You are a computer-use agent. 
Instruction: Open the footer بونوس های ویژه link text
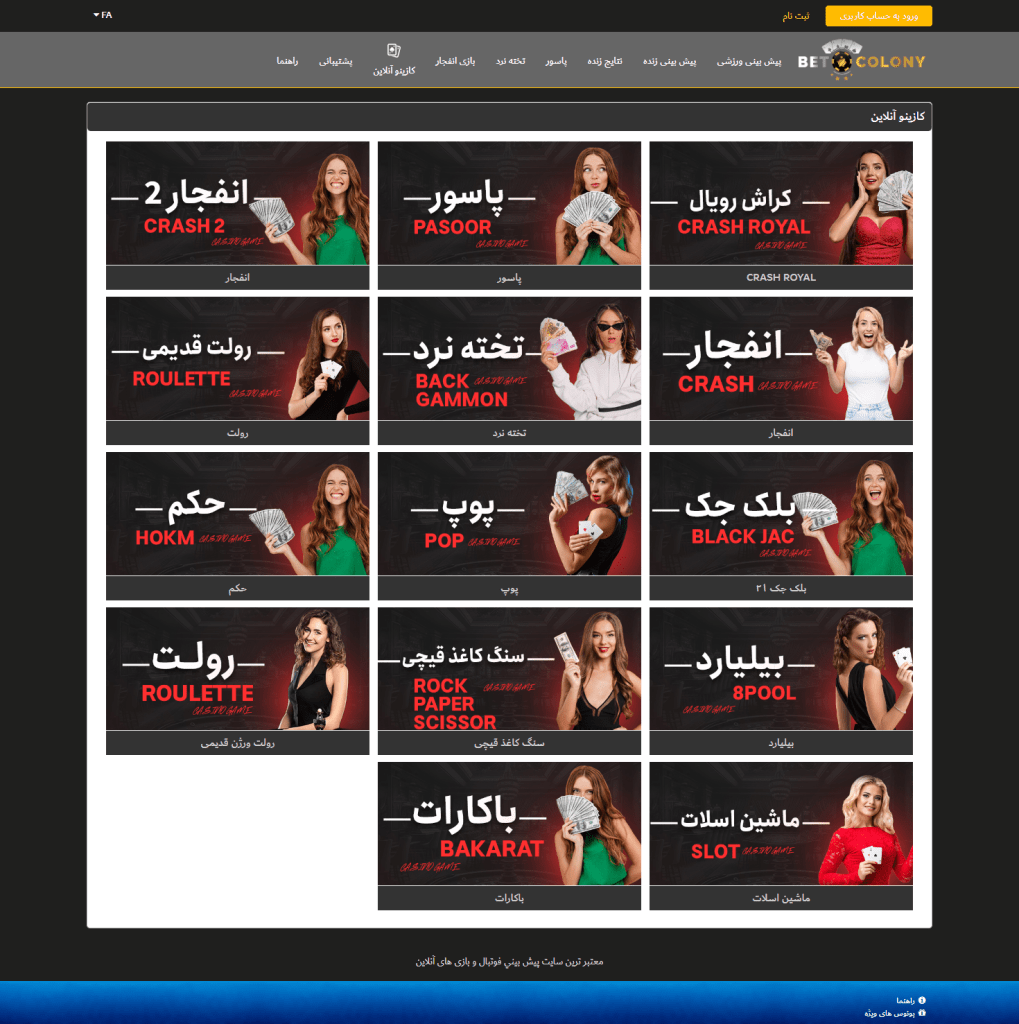click(x=889, y=1014)
